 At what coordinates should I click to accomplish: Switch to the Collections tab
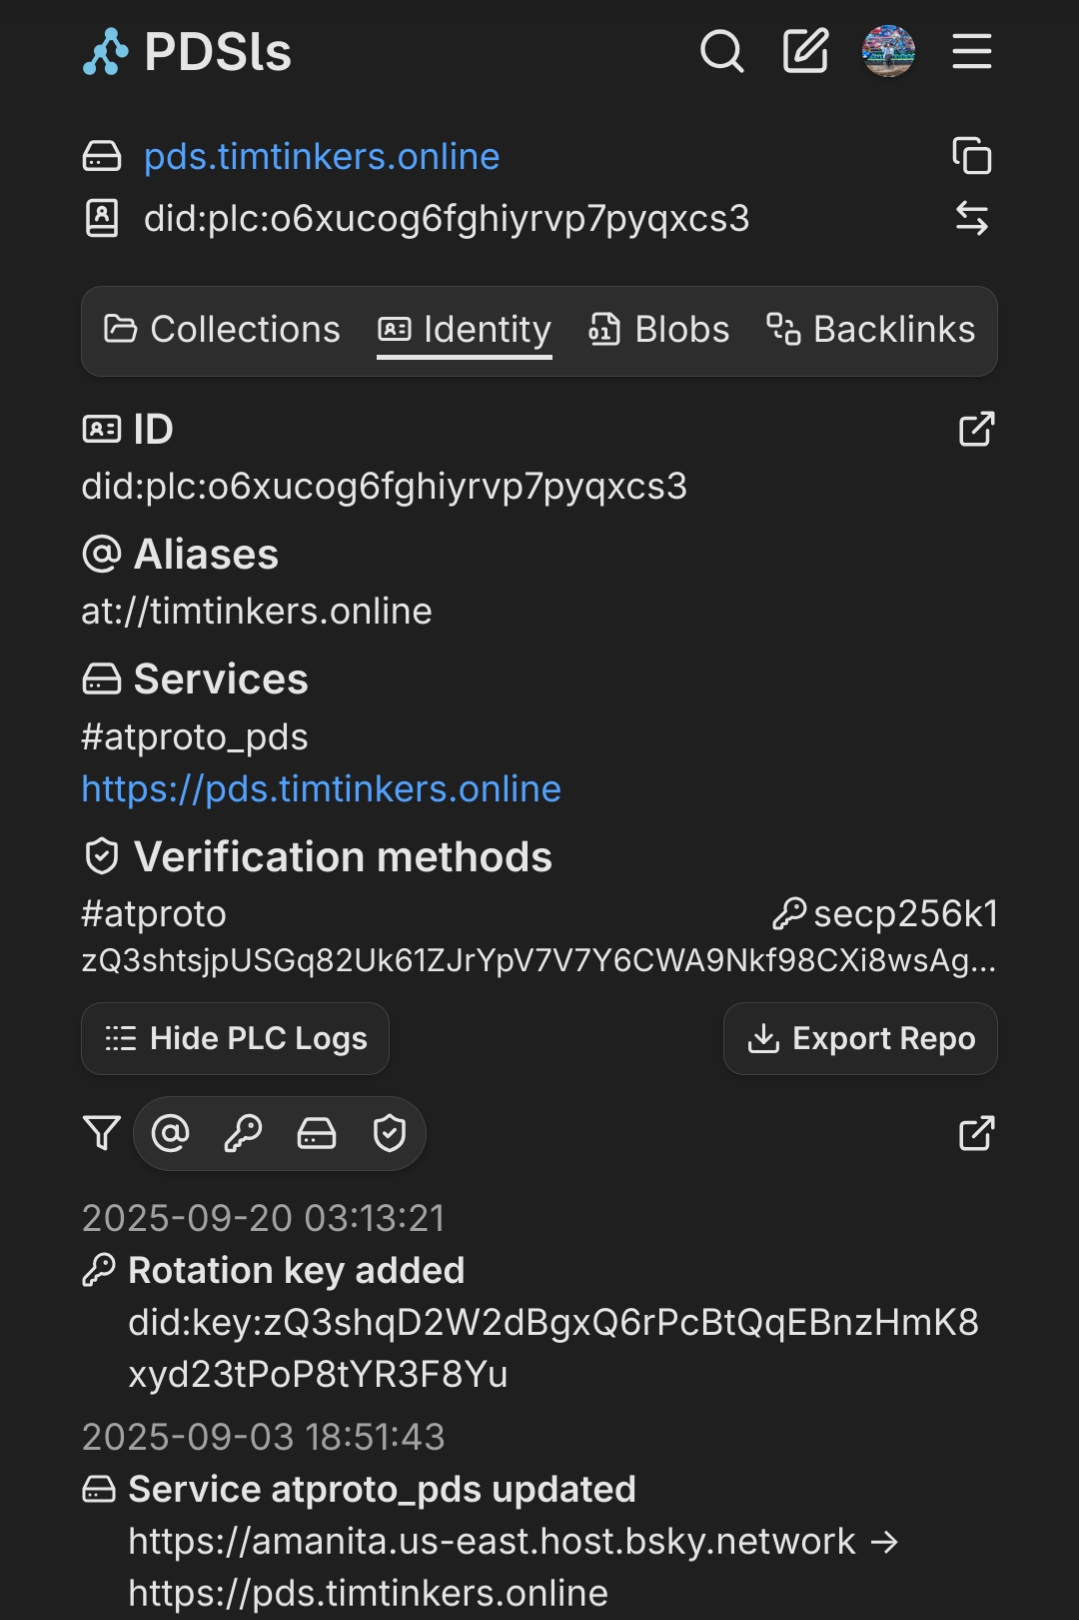pyautogui.click(x=222, y=330)
